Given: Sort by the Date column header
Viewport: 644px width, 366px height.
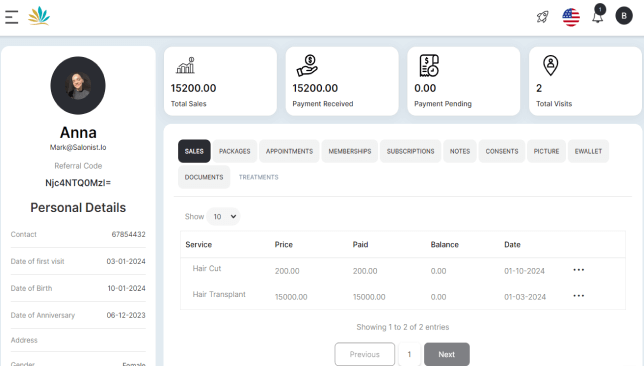Looking at the screenshot, I should (512, 244).
